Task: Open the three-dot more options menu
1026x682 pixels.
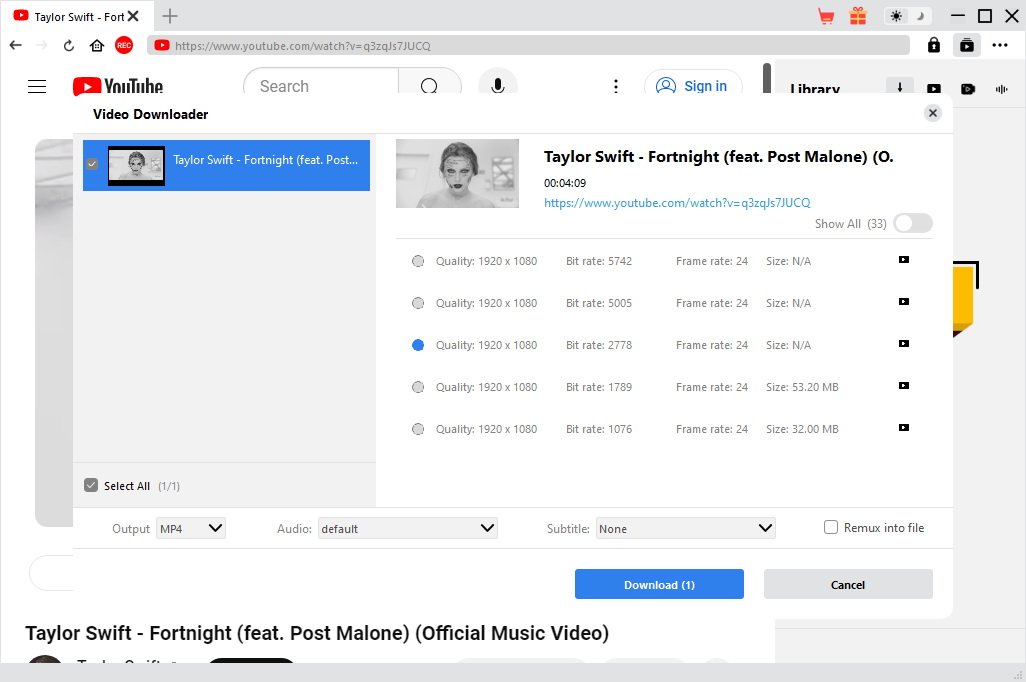Action: pyautogui.click(x=1000, y=45)
